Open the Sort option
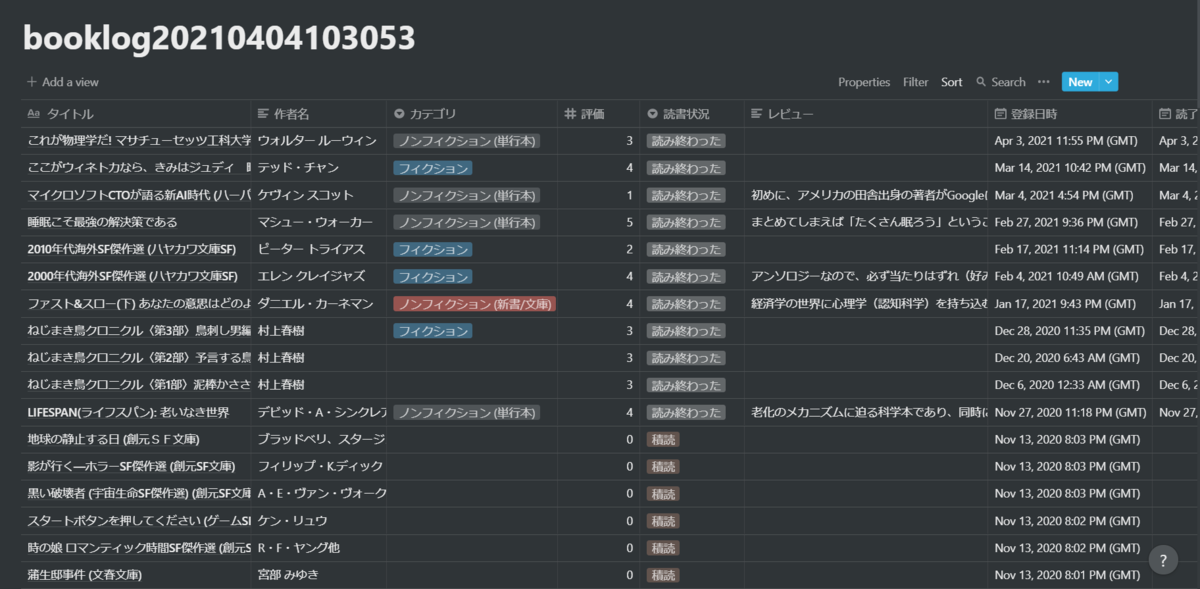The height and width of the screenshot is (589, 1200). tap(951, 82)
